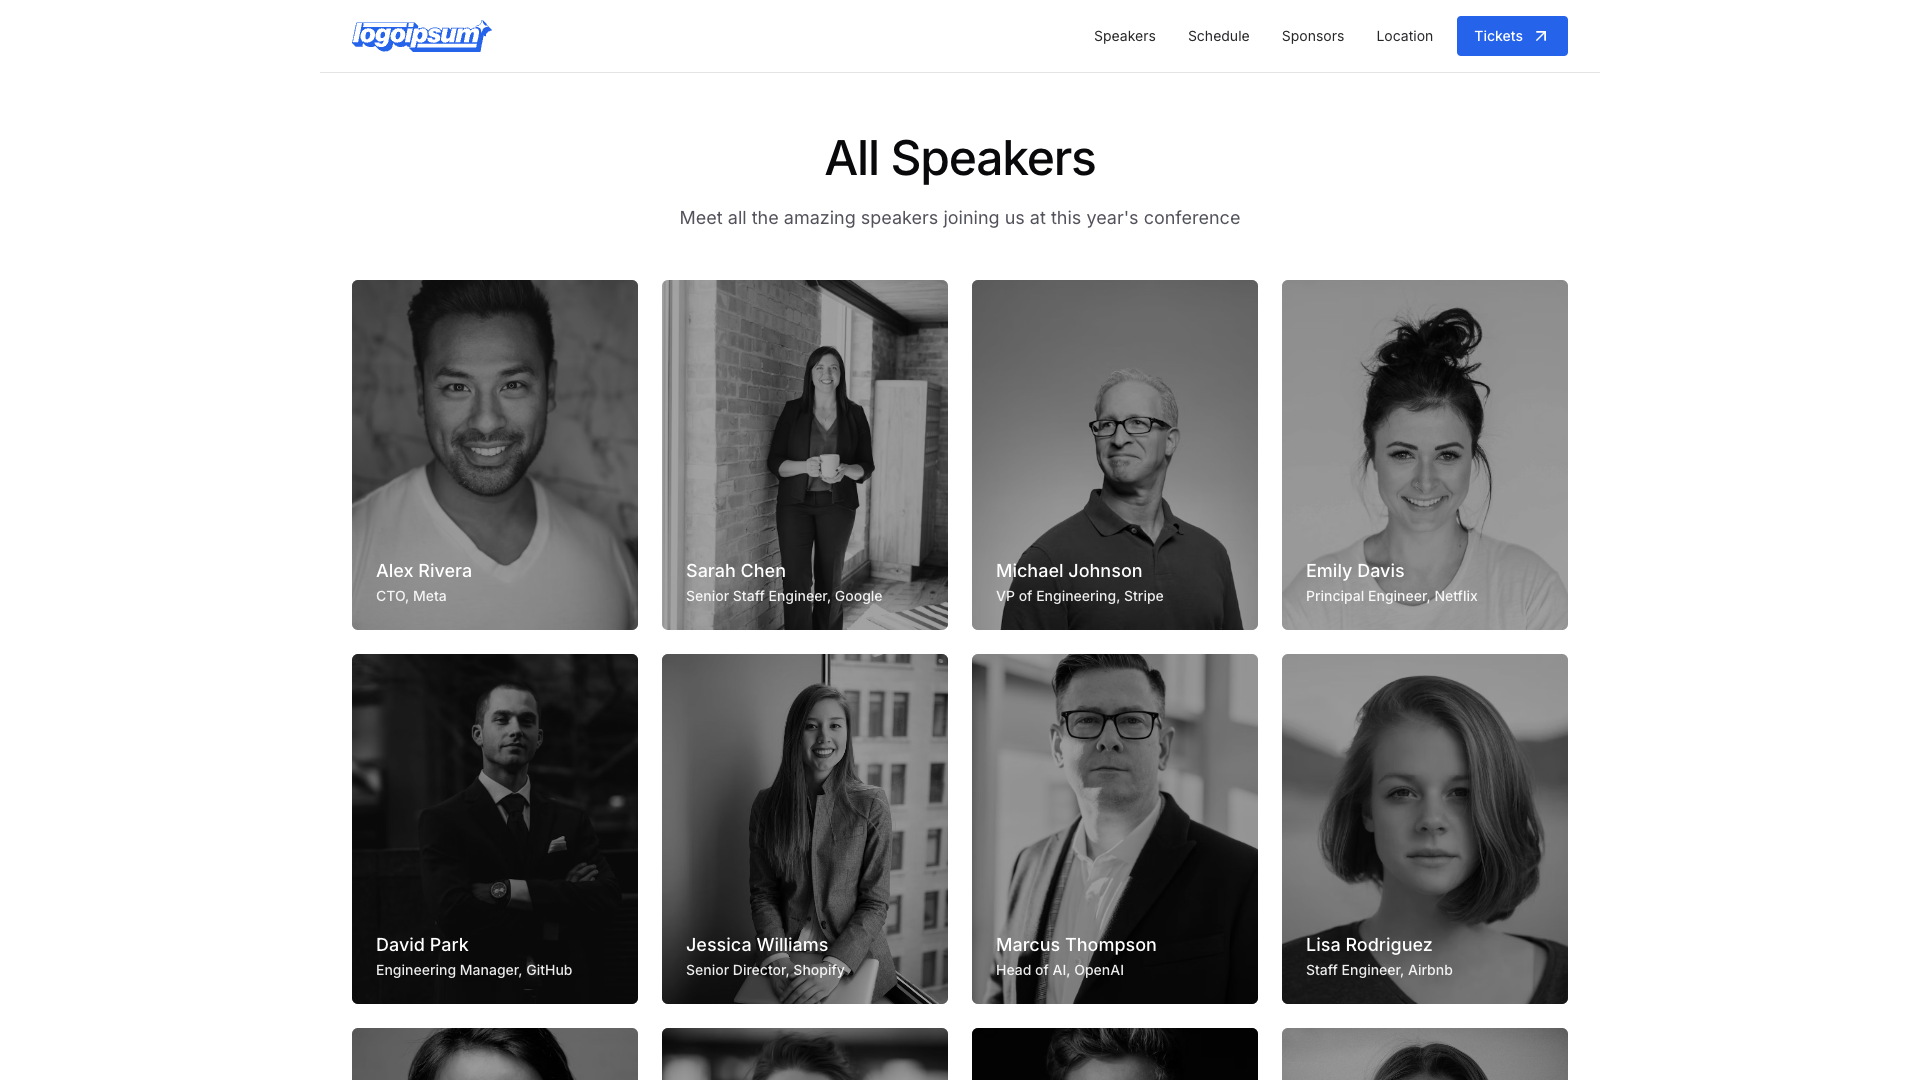Click the name Alex Rivera
Image resolution: width=1920 pixels, height=1080 pixels.
(424, 571)
